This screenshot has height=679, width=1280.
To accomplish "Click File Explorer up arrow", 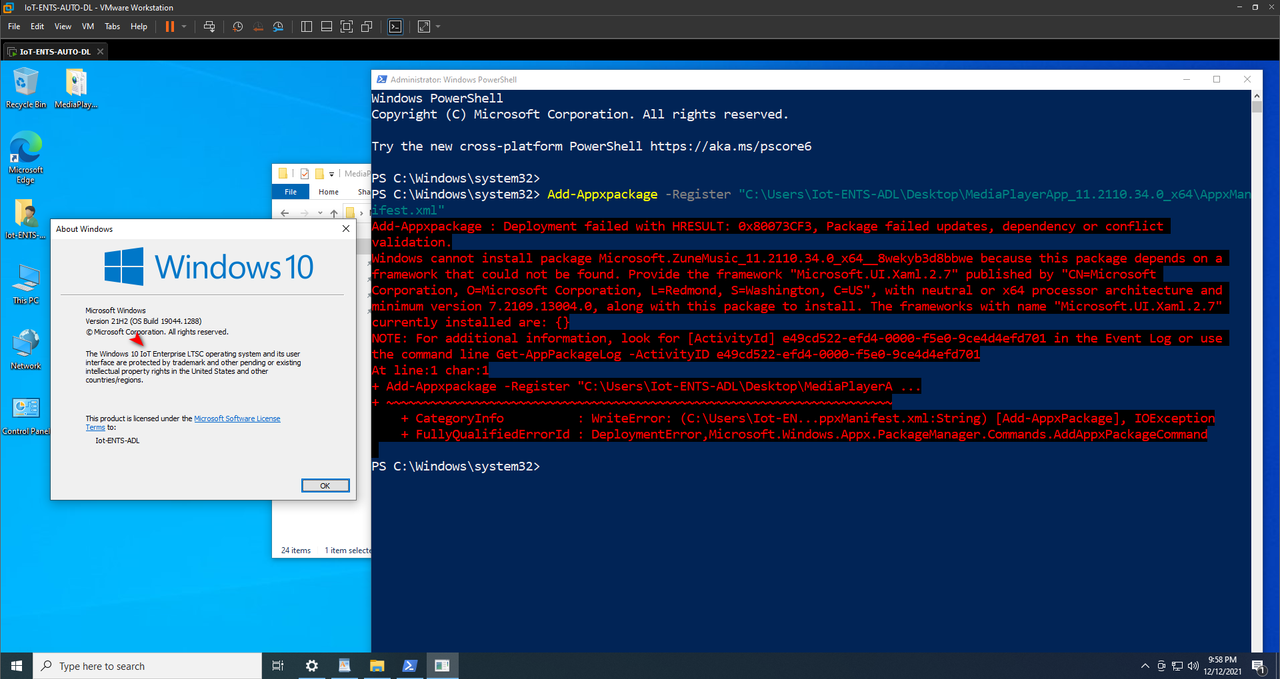I will (x=332, y=213).
